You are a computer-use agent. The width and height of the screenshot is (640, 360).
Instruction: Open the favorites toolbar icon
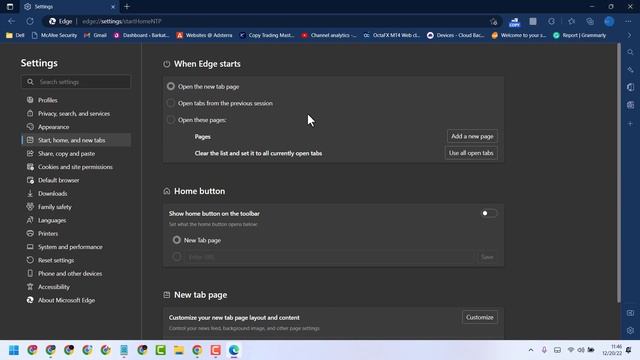point(571,21)
